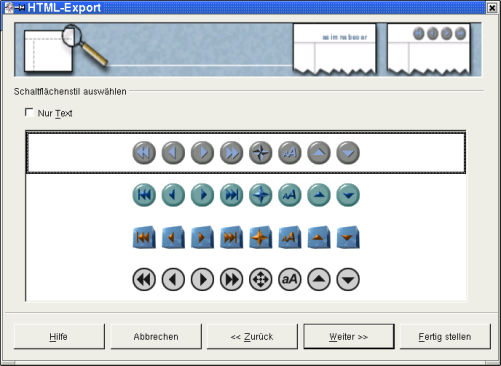
Task: Choose the teal next-page arrow icon
Action: coord(202,195)
